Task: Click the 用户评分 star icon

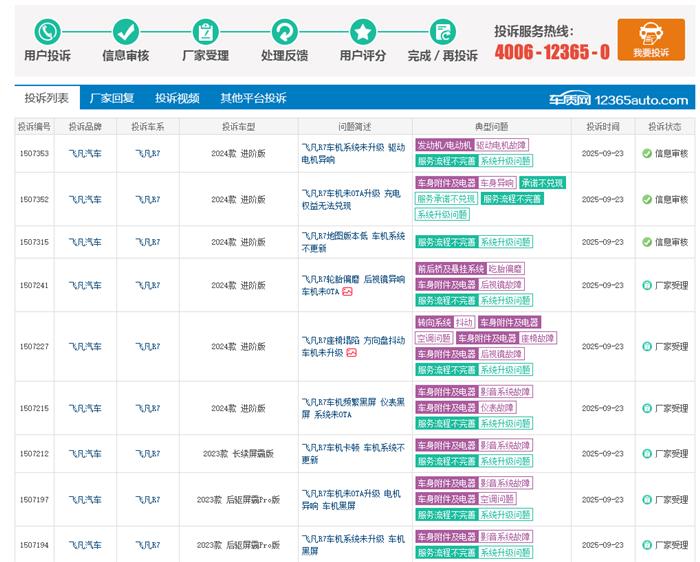Action: pyautogui.click(x=362, y=31)
